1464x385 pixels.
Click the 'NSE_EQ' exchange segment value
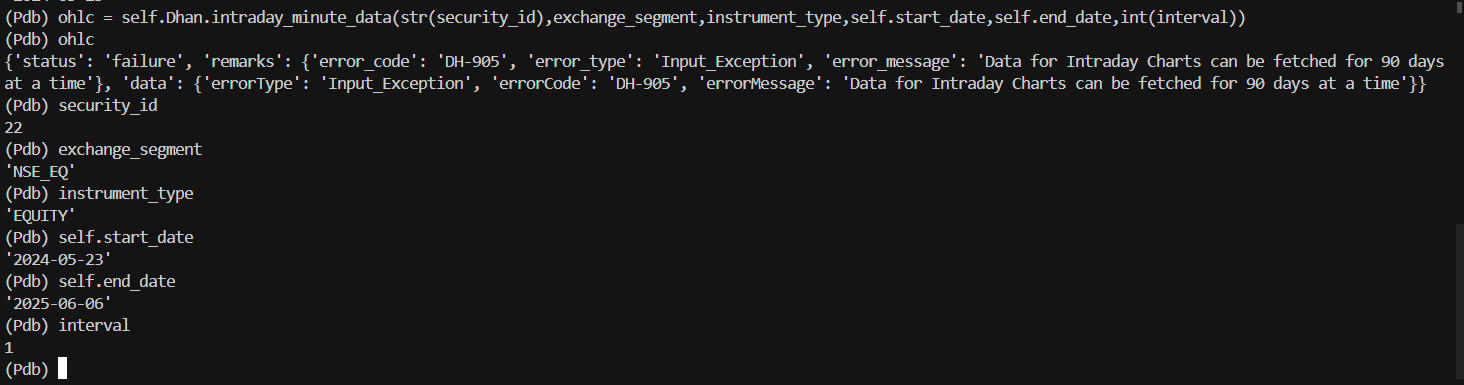pos(40,171)
